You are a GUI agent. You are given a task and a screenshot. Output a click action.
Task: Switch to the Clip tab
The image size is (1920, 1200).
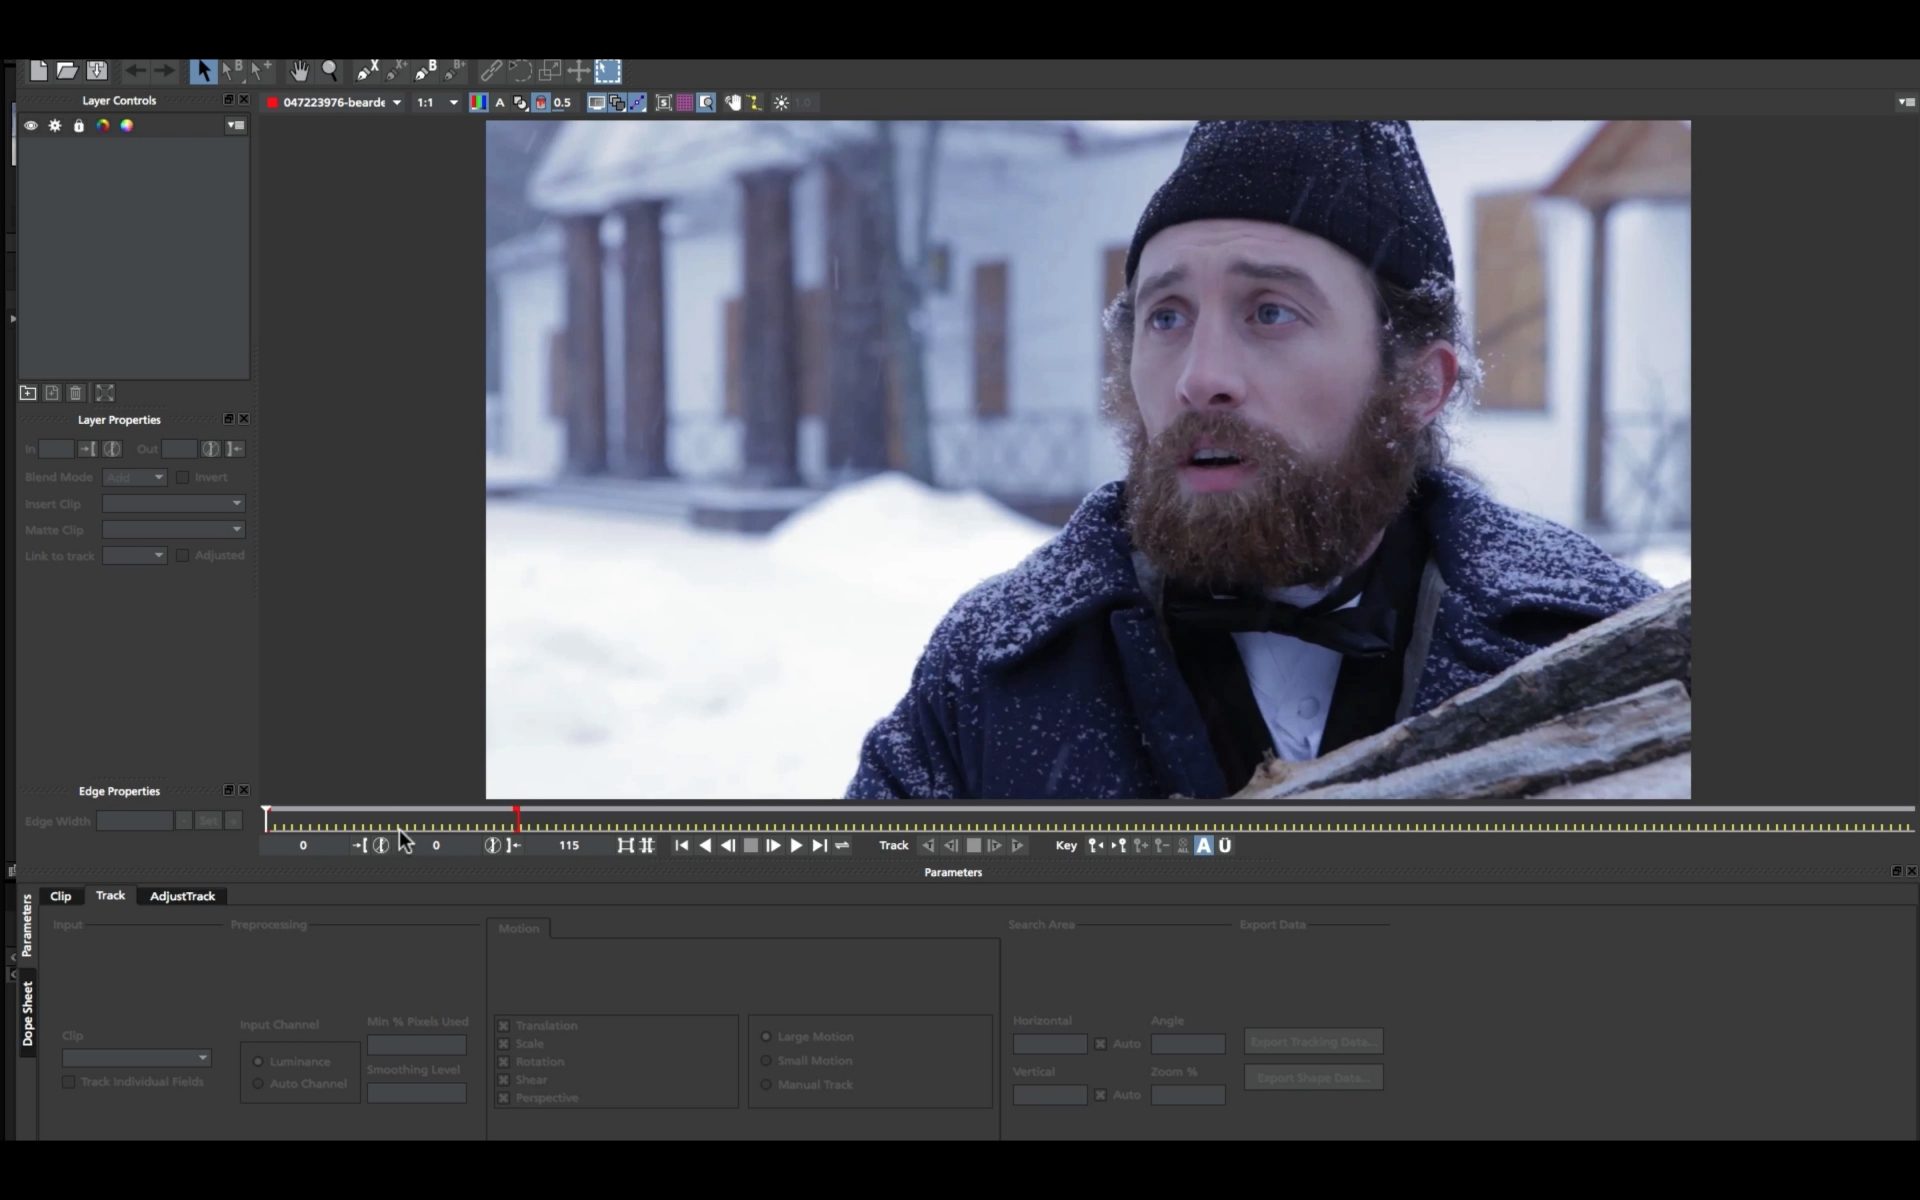(x=61, y=896)
